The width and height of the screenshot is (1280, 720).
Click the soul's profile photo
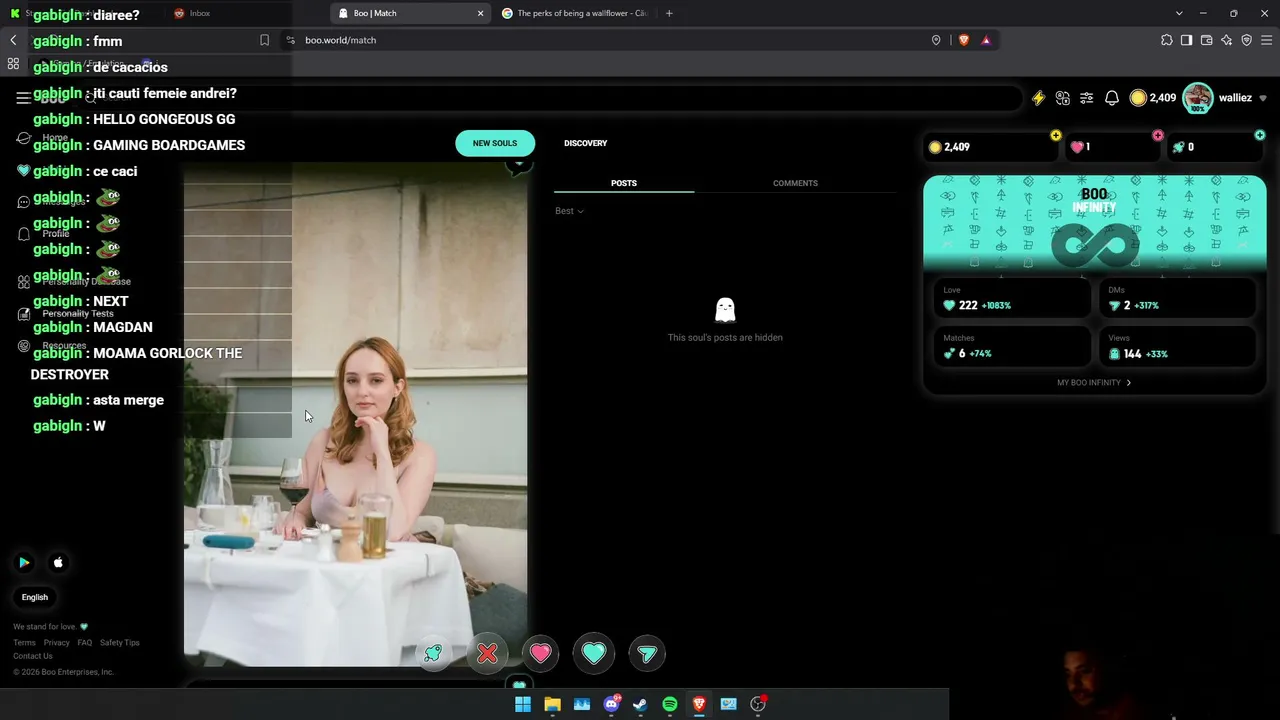[x=355, y=414]
